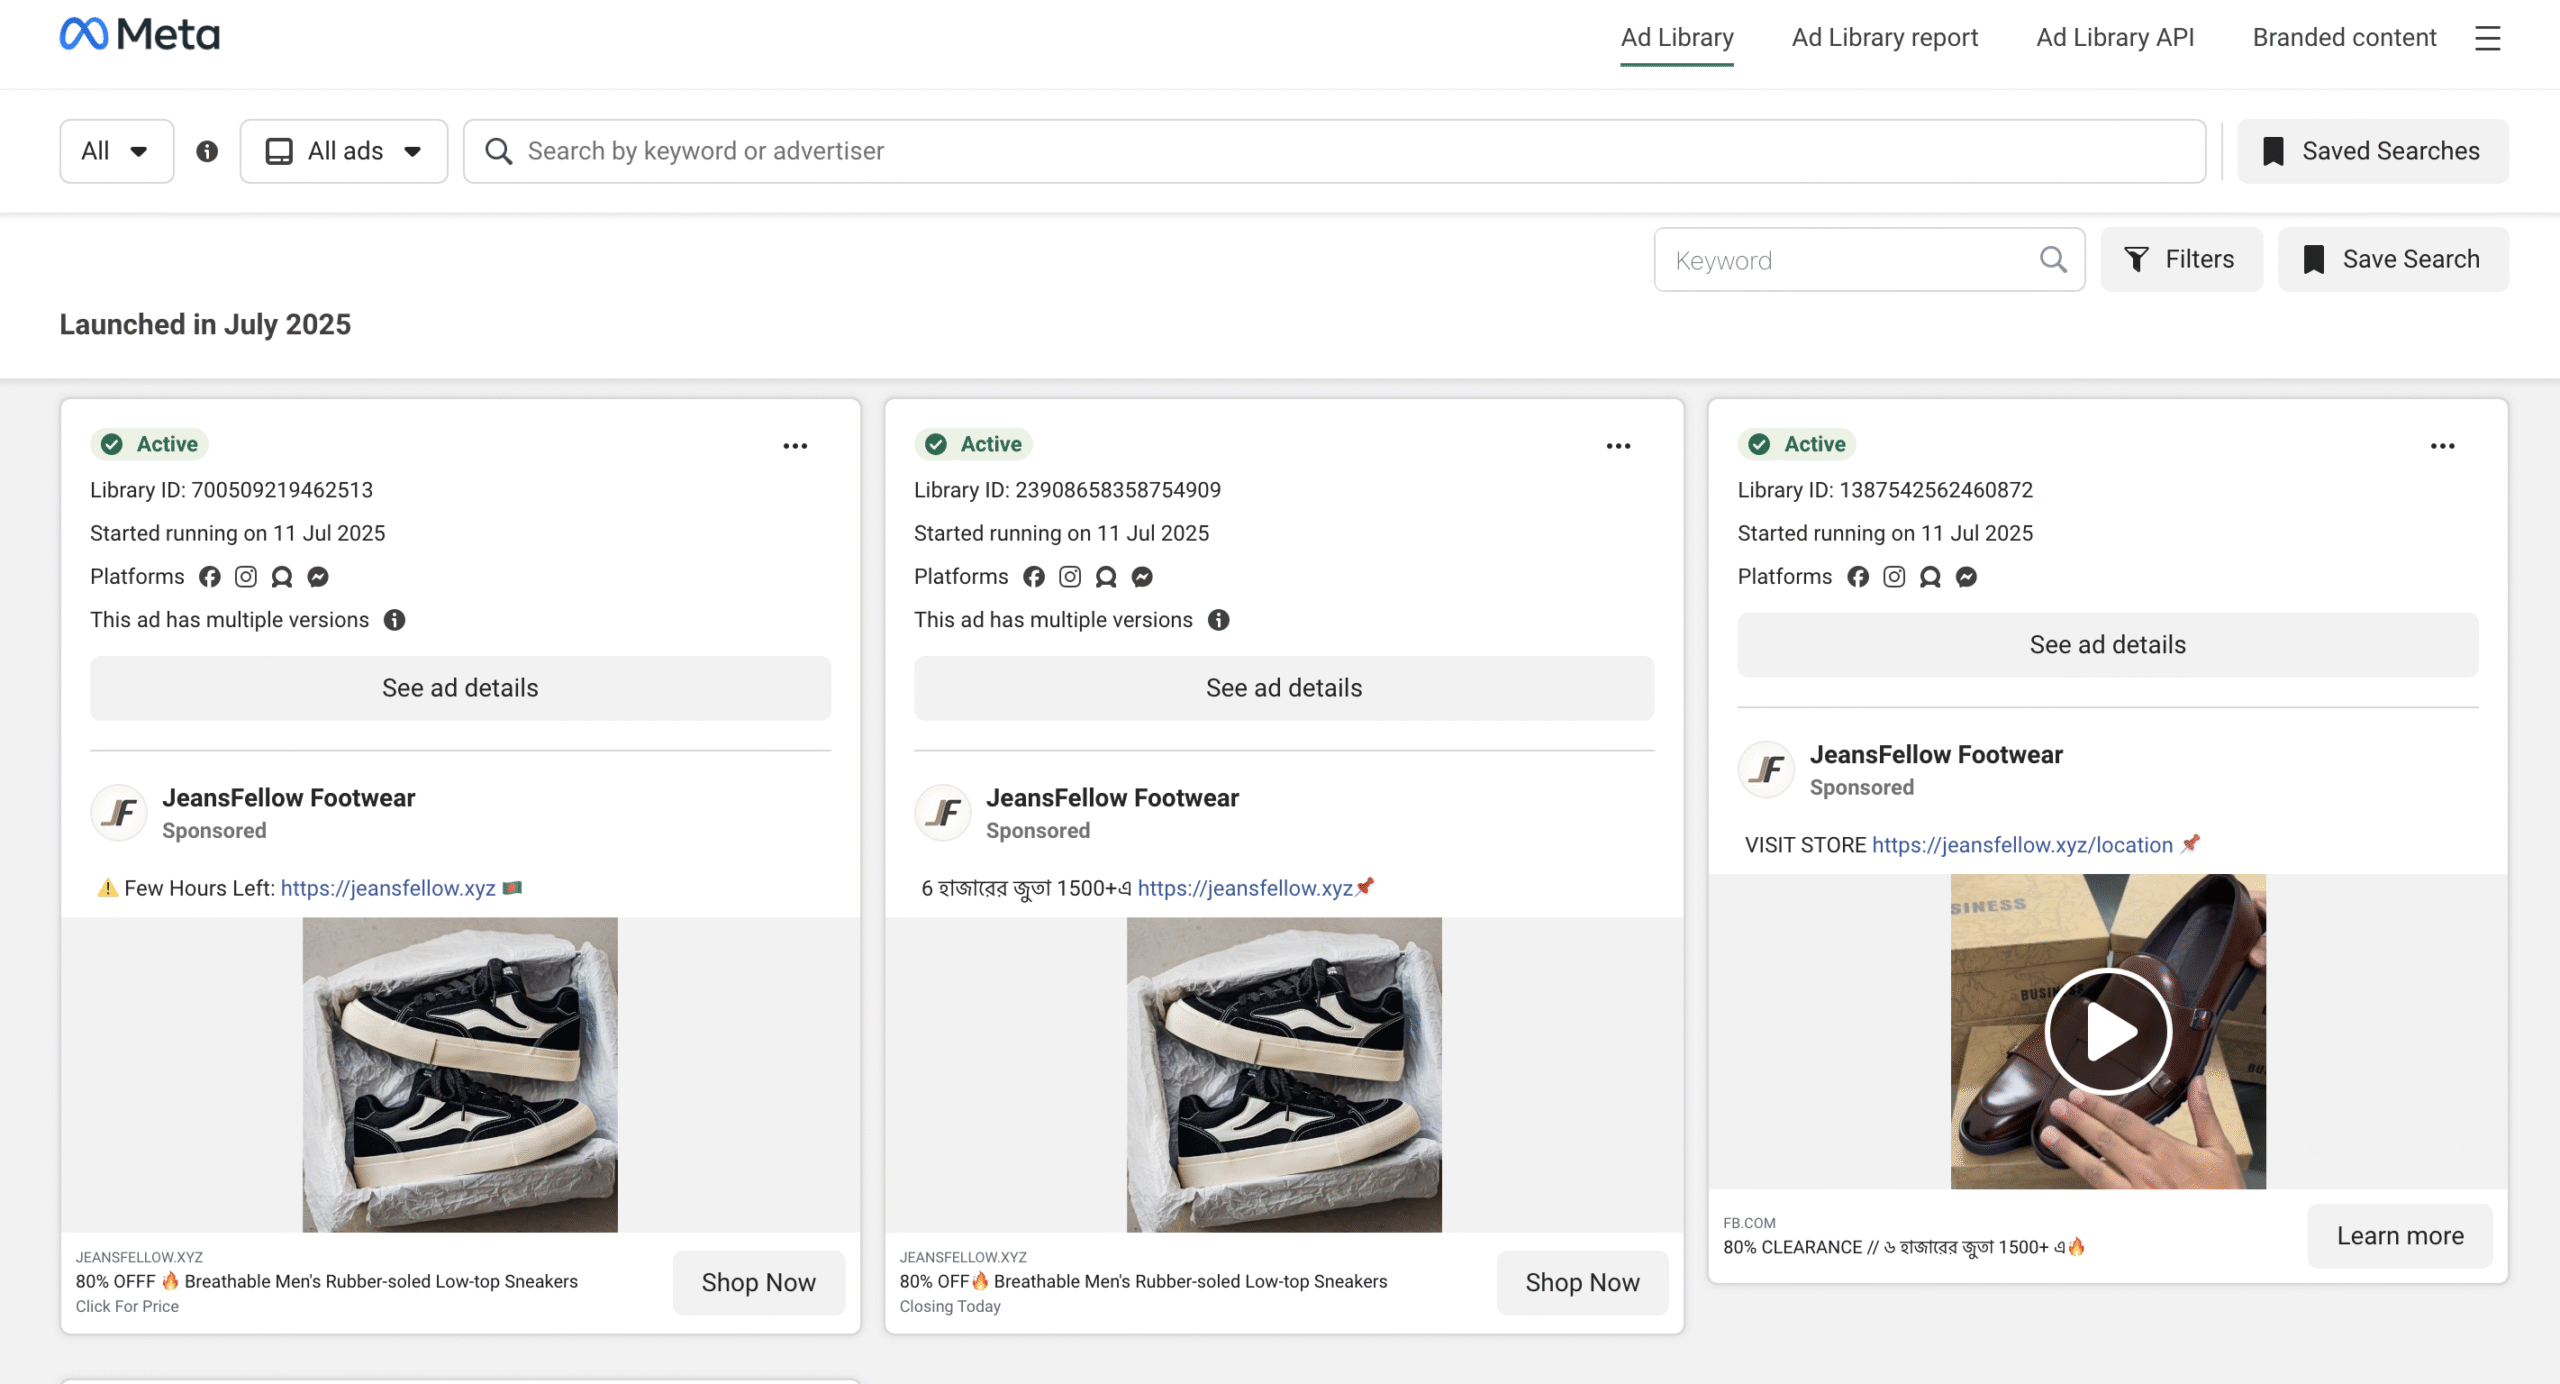Screen dimensions: 2560x1384
Task: Expand the All country dropdown
Action: [116, 151]
